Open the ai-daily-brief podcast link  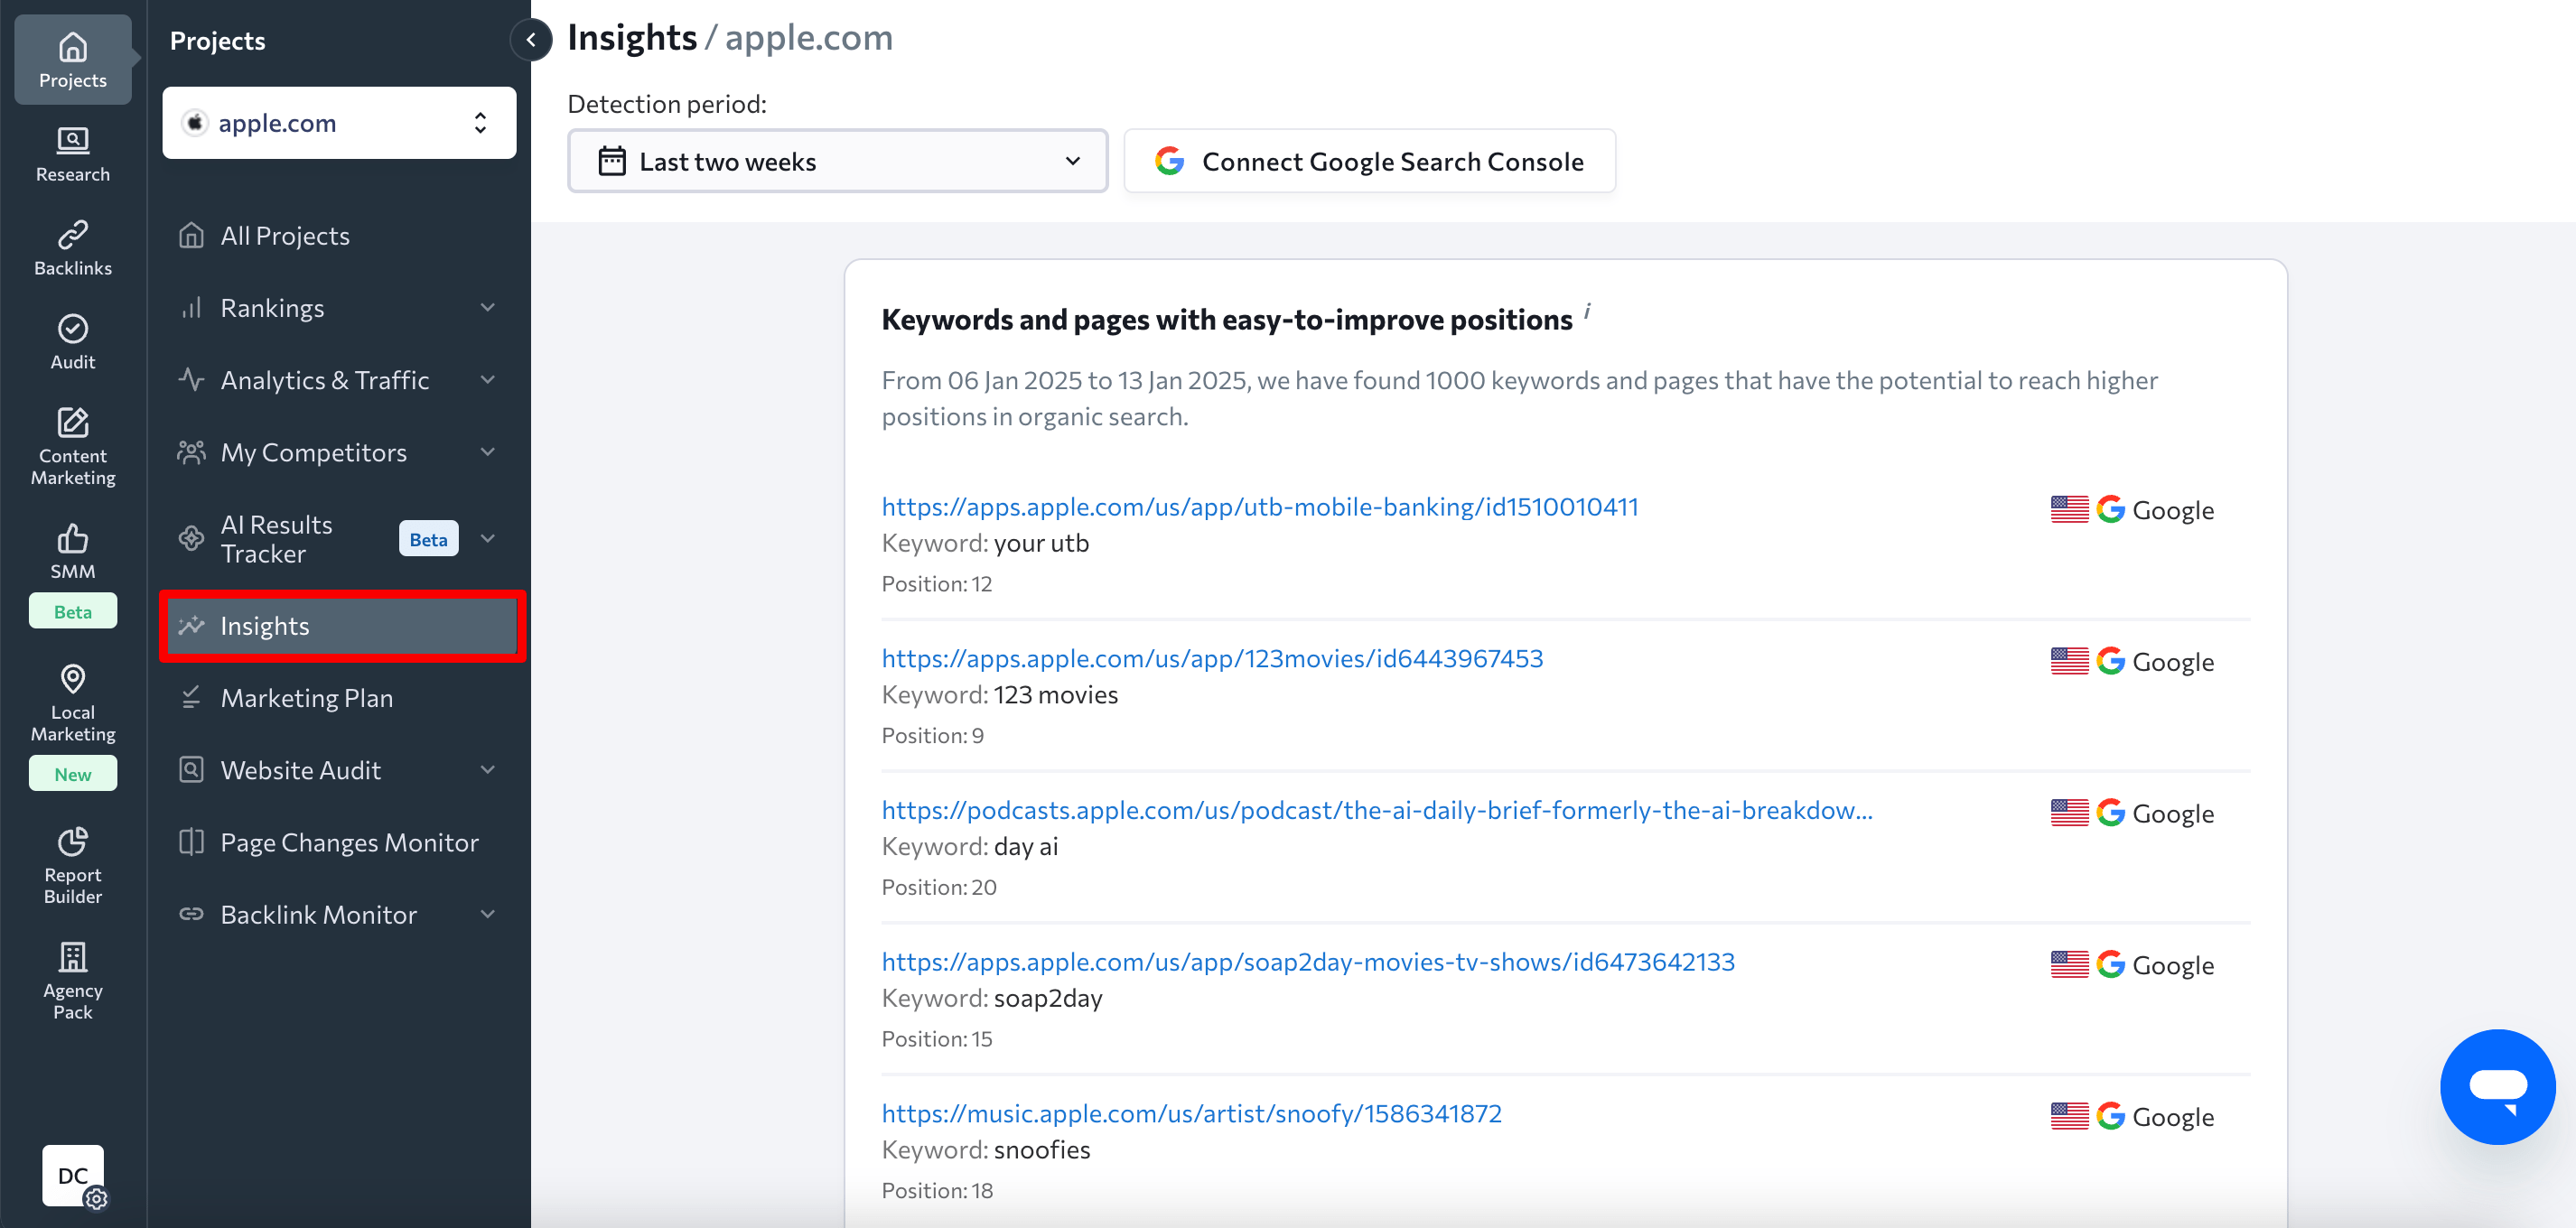point(1376,810)
